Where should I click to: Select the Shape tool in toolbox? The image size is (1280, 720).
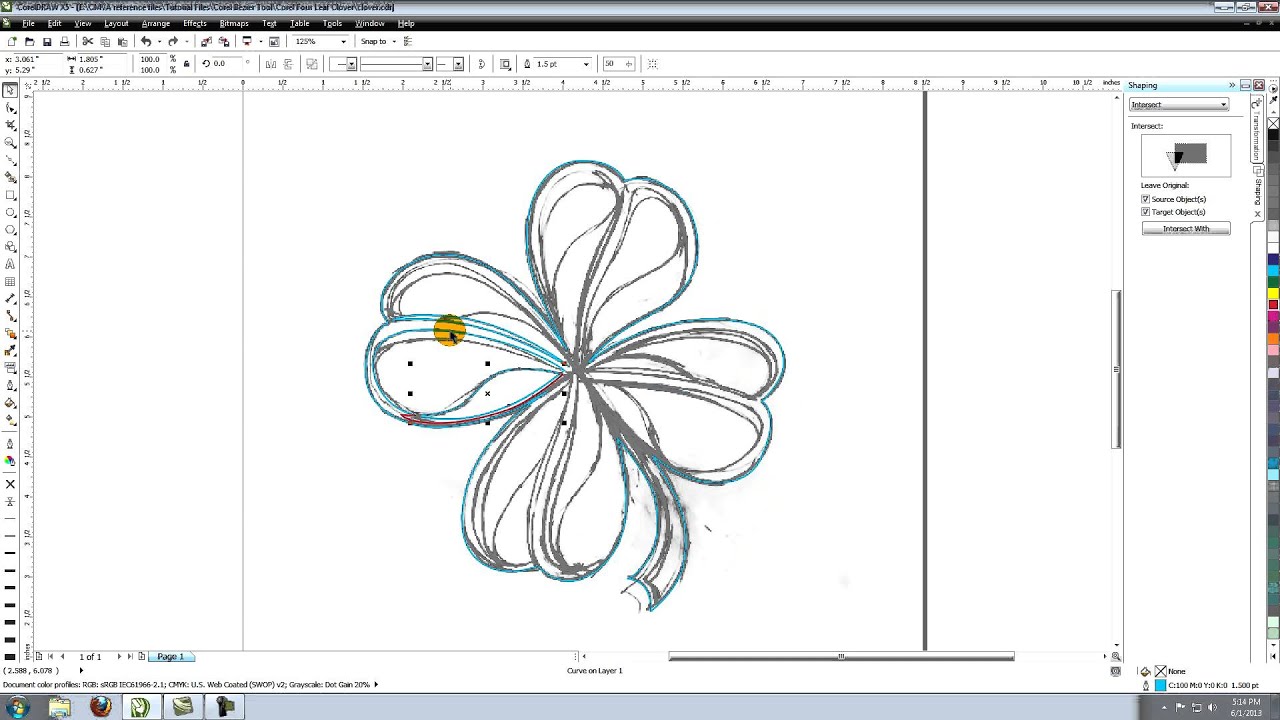coord(11,107)
